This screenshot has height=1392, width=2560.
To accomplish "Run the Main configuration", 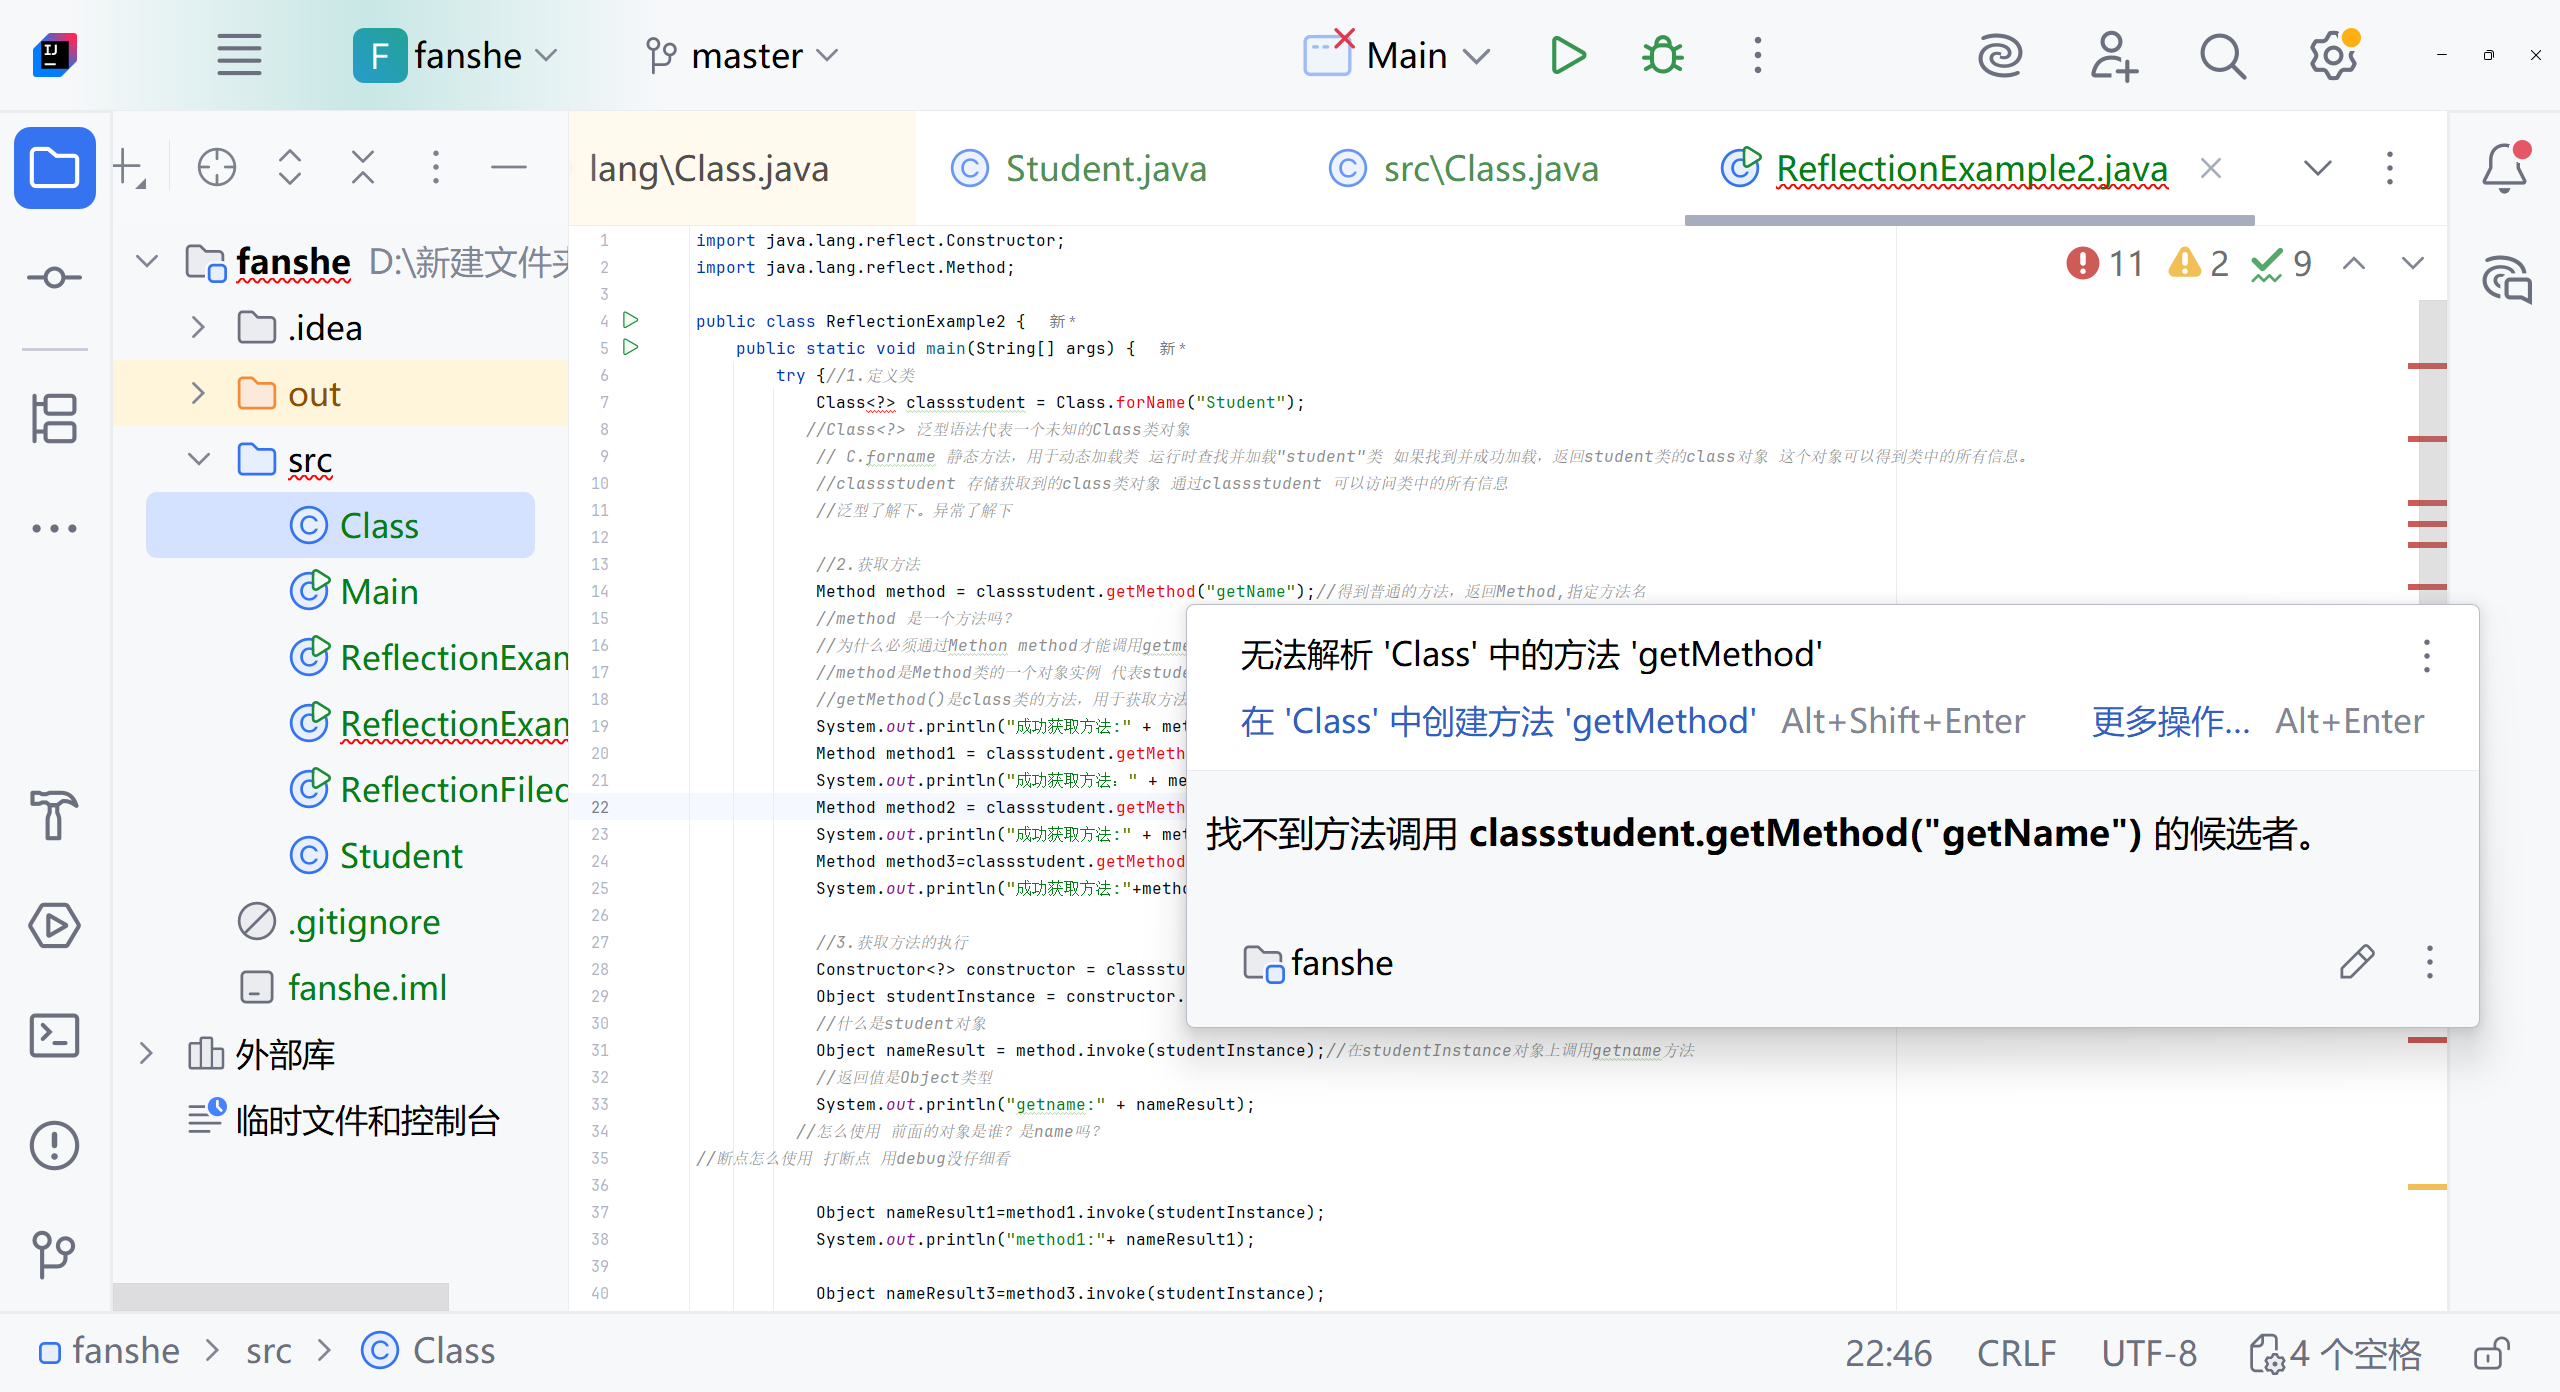I will click(x=1567, y=55).
